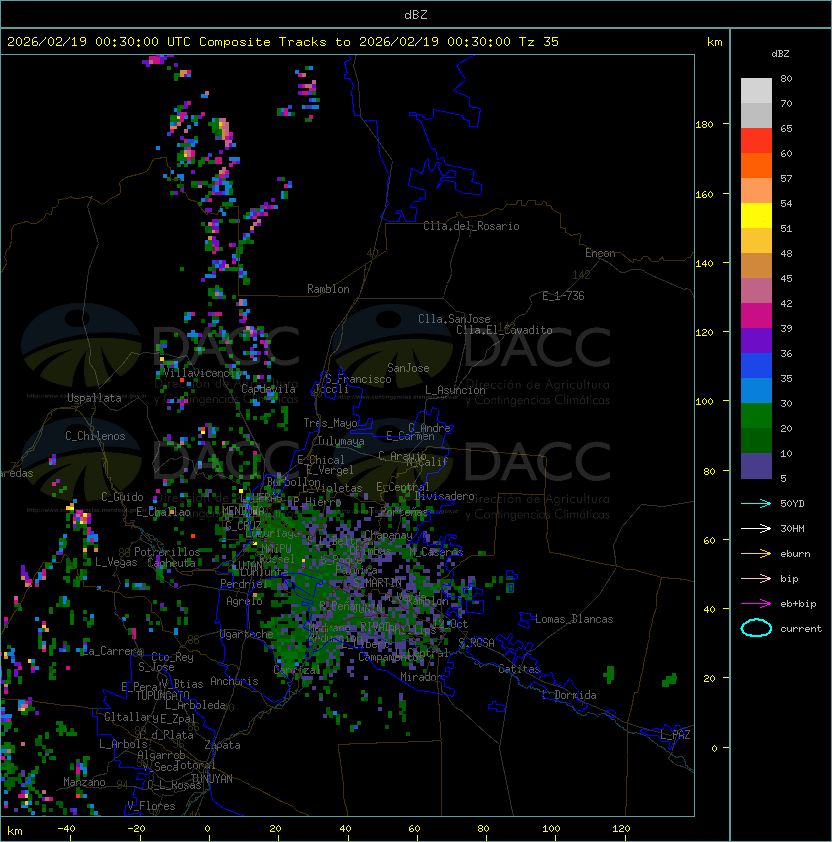Click the 100 km tick on vertical axis

[704, 402]
